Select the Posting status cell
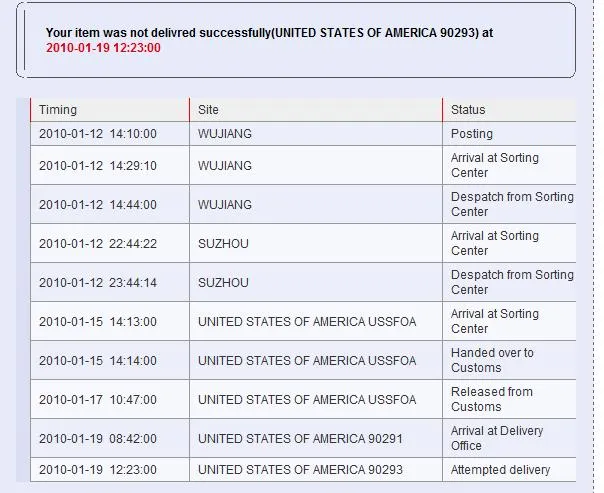Screen dimensions: 604x493 pos(472,134)
